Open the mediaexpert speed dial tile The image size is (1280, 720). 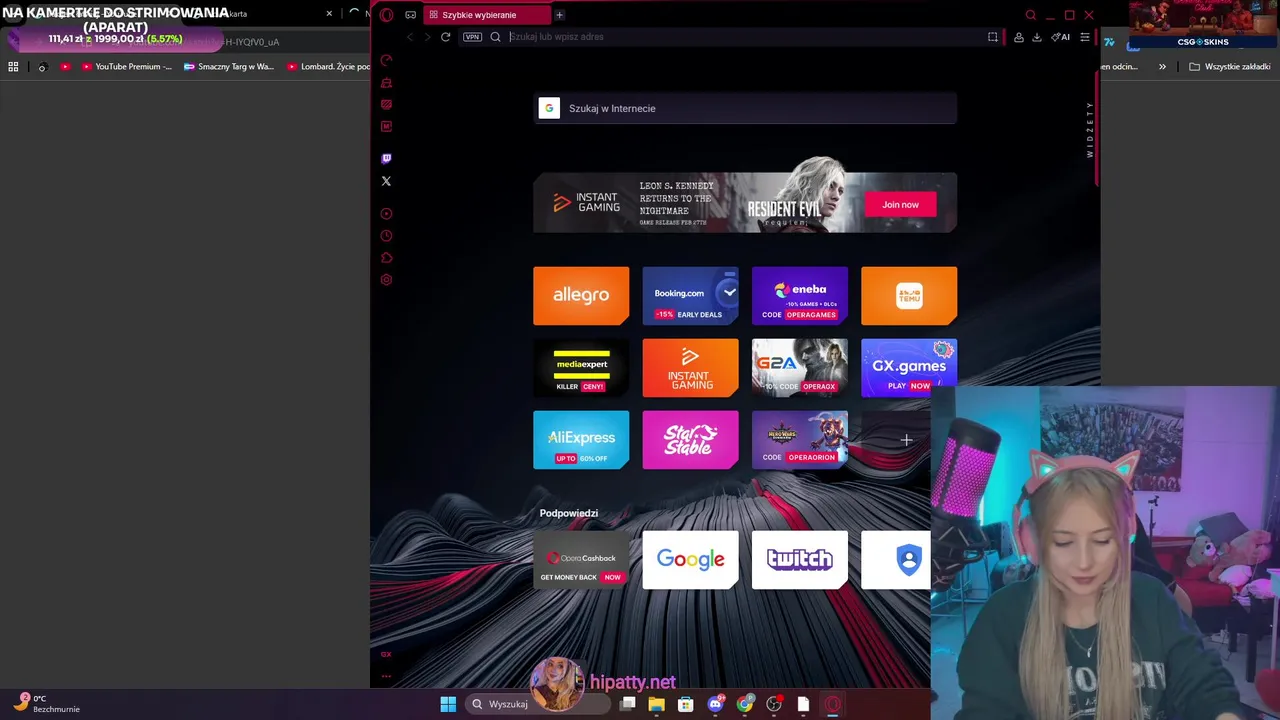pos(581,368)
